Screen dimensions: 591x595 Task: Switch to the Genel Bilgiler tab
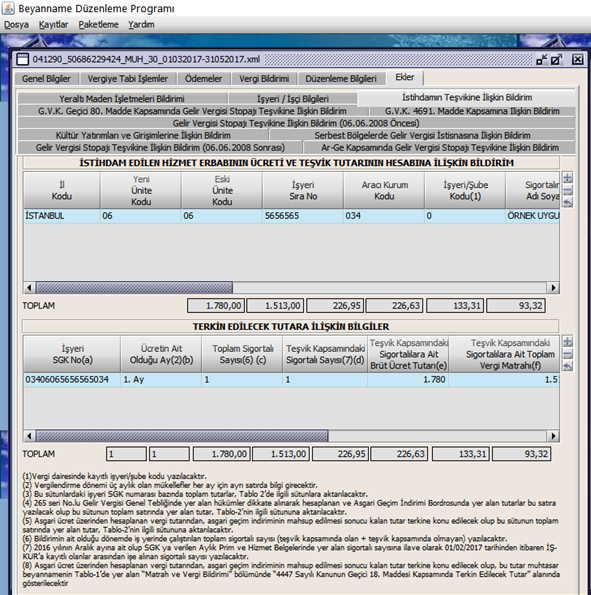(x=46, y=79)
